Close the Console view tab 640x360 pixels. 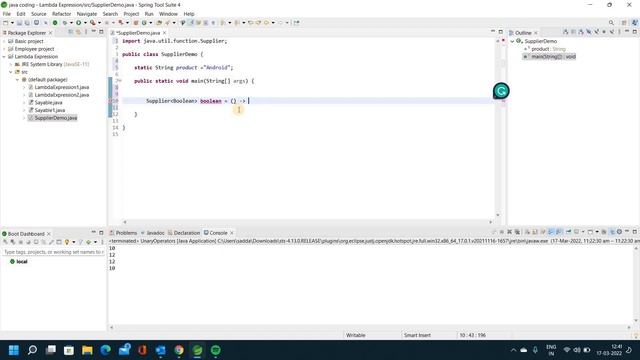coord(232,233)
